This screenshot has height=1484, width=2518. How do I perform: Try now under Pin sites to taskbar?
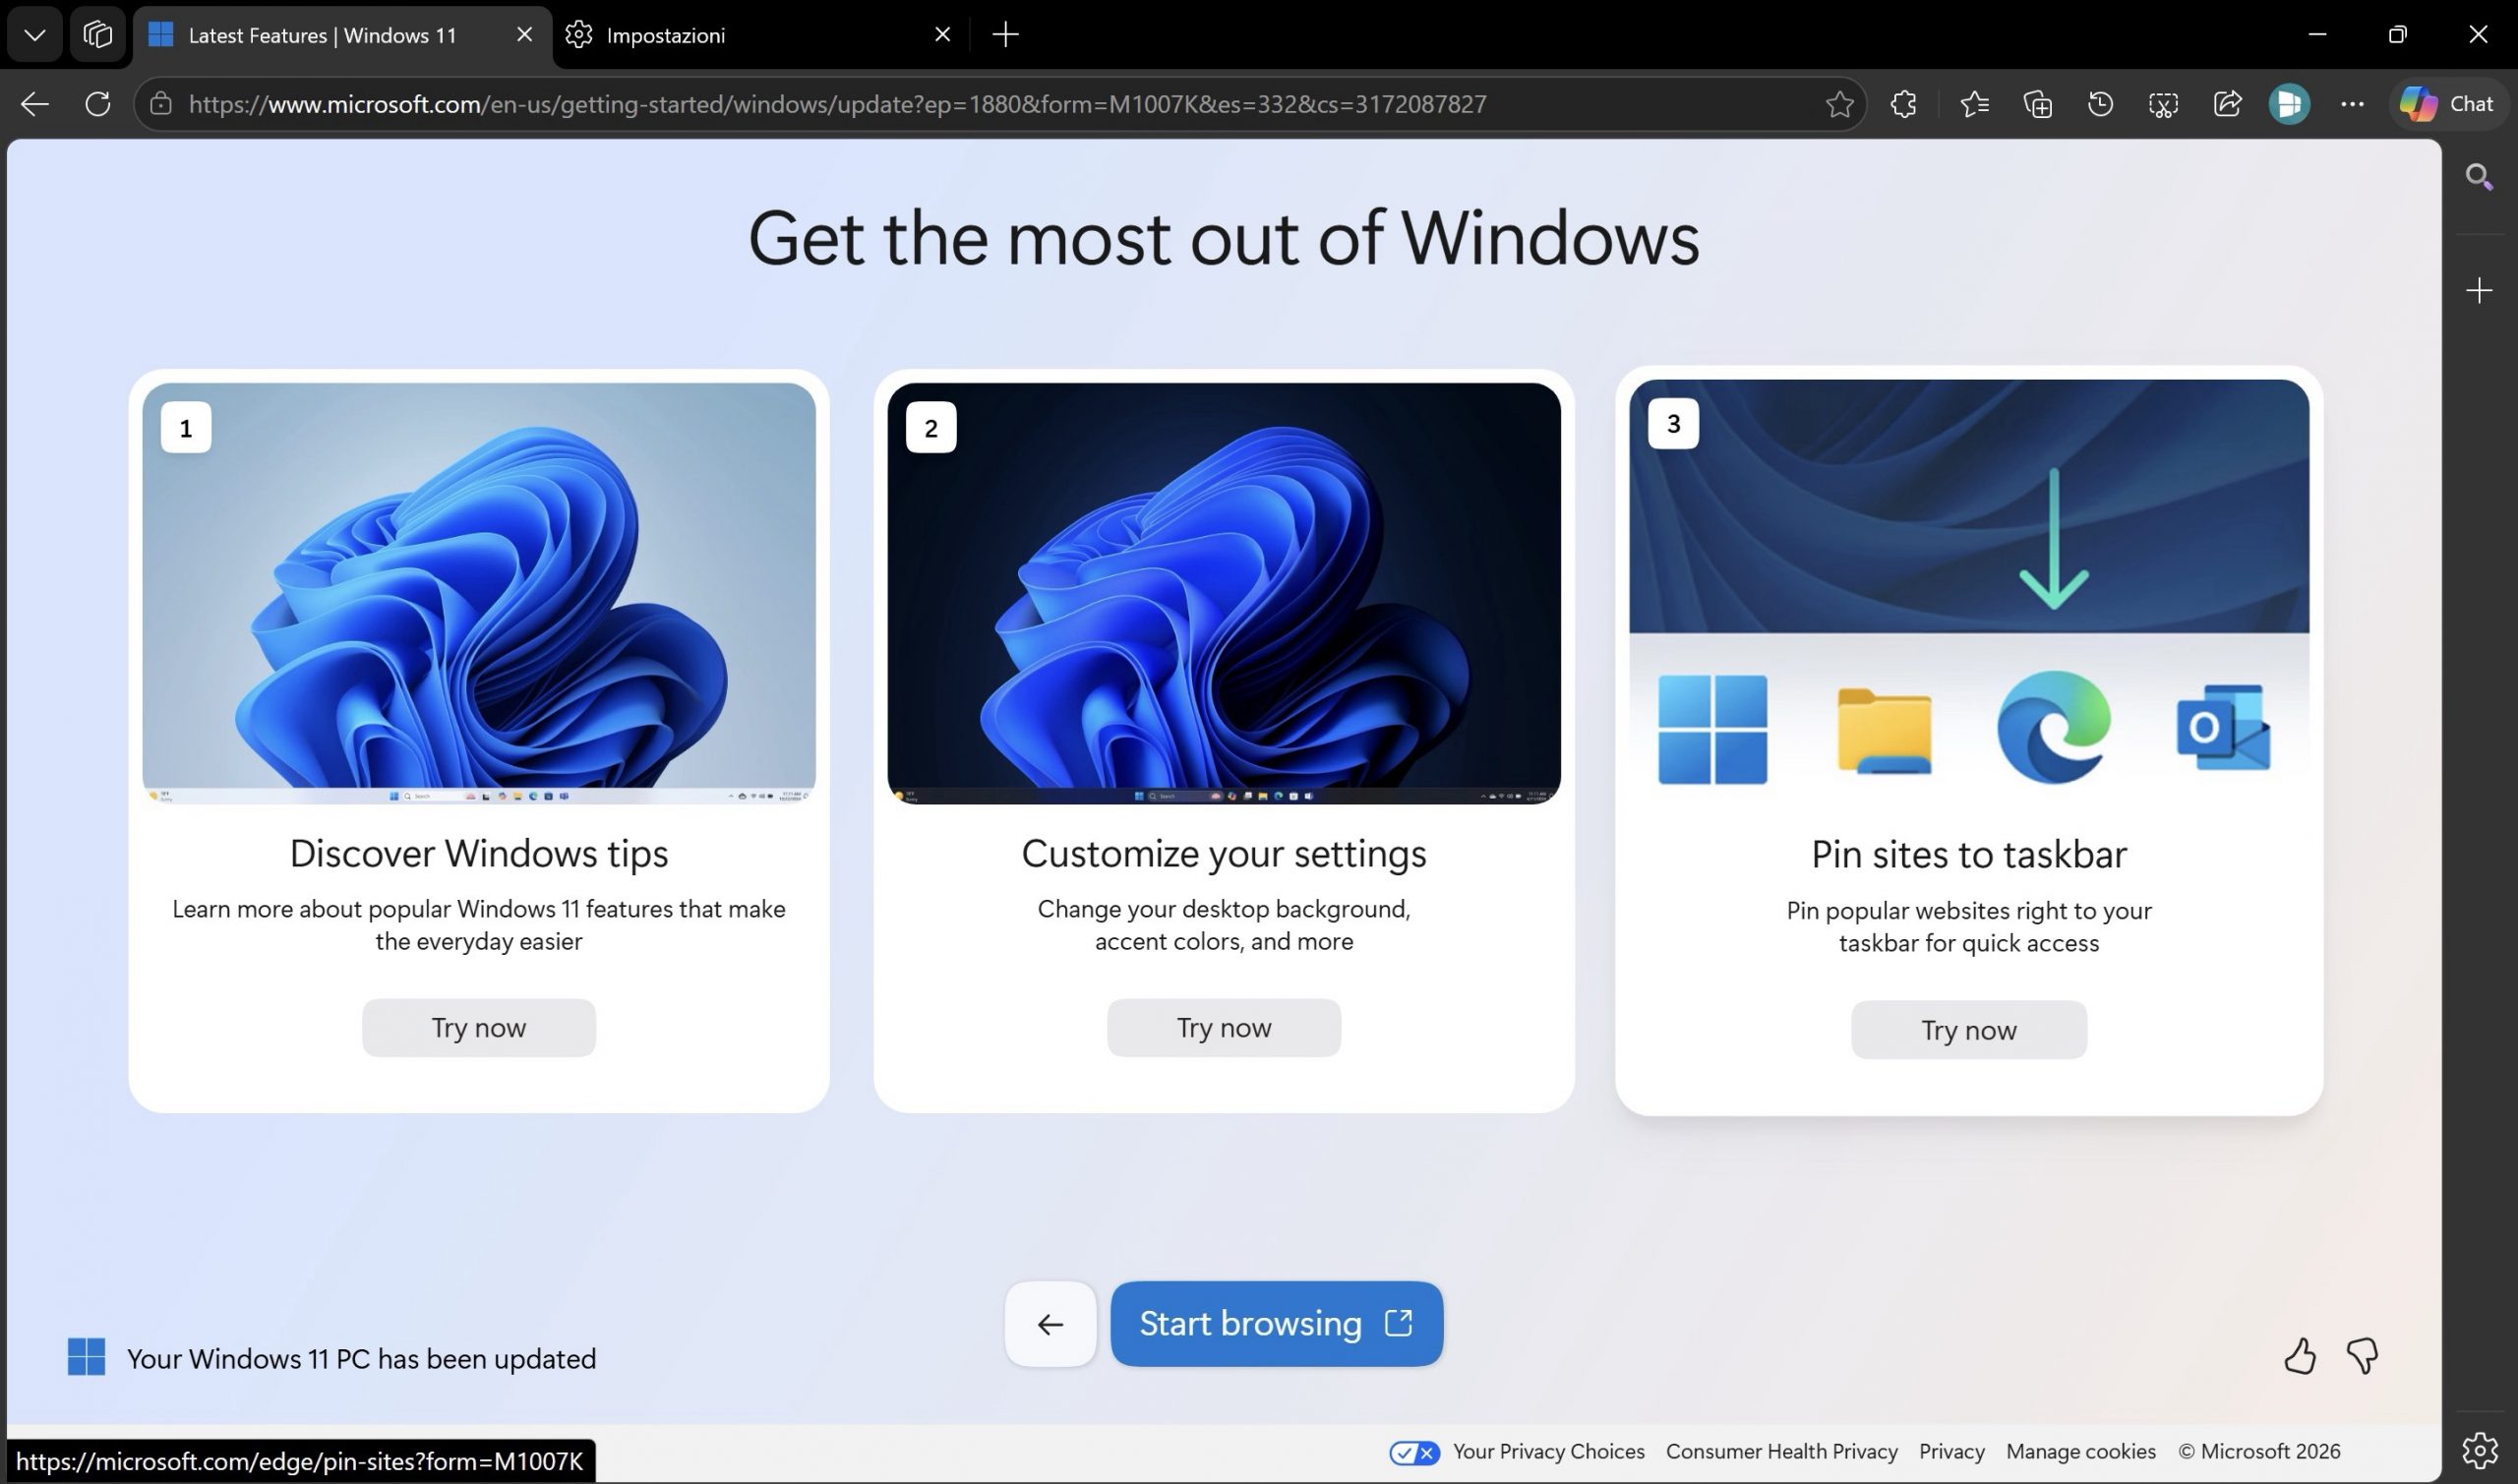1969,1030
